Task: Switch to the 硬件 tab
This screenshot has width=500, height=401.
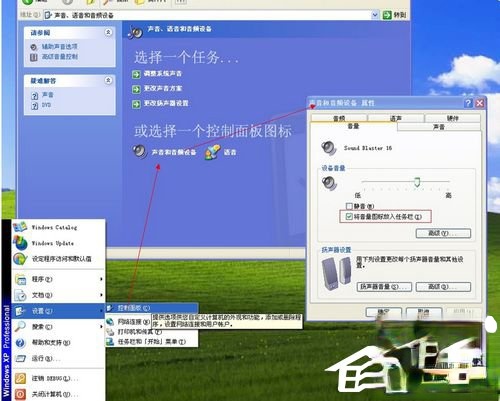Action: [x=452, y=118]
